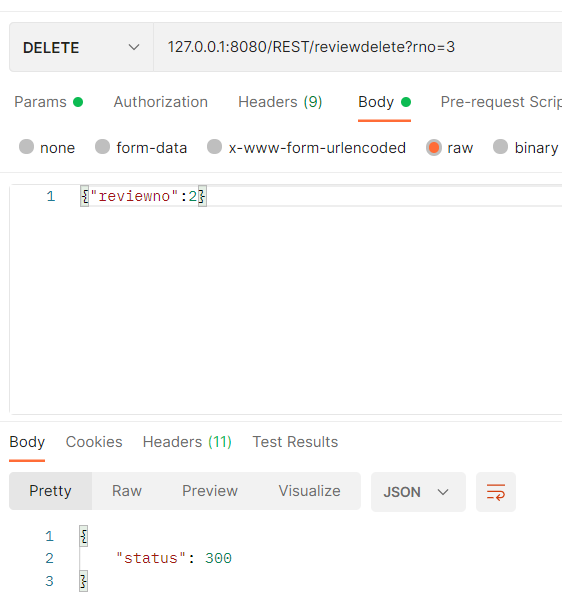Screen dimensions: 562x609
Task: Click the "reviewno" key in request body
Action: [134, 197]
